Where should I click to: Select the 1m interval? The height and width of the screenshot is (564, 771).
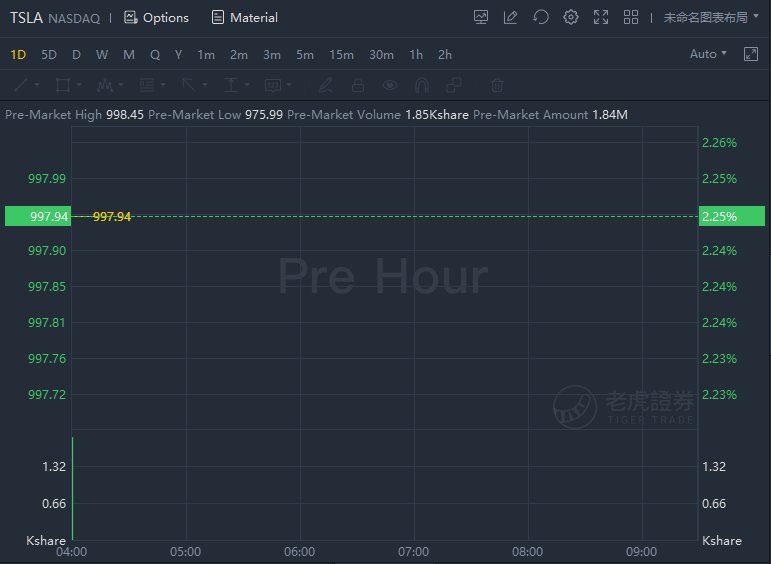(x=206, y=55)
